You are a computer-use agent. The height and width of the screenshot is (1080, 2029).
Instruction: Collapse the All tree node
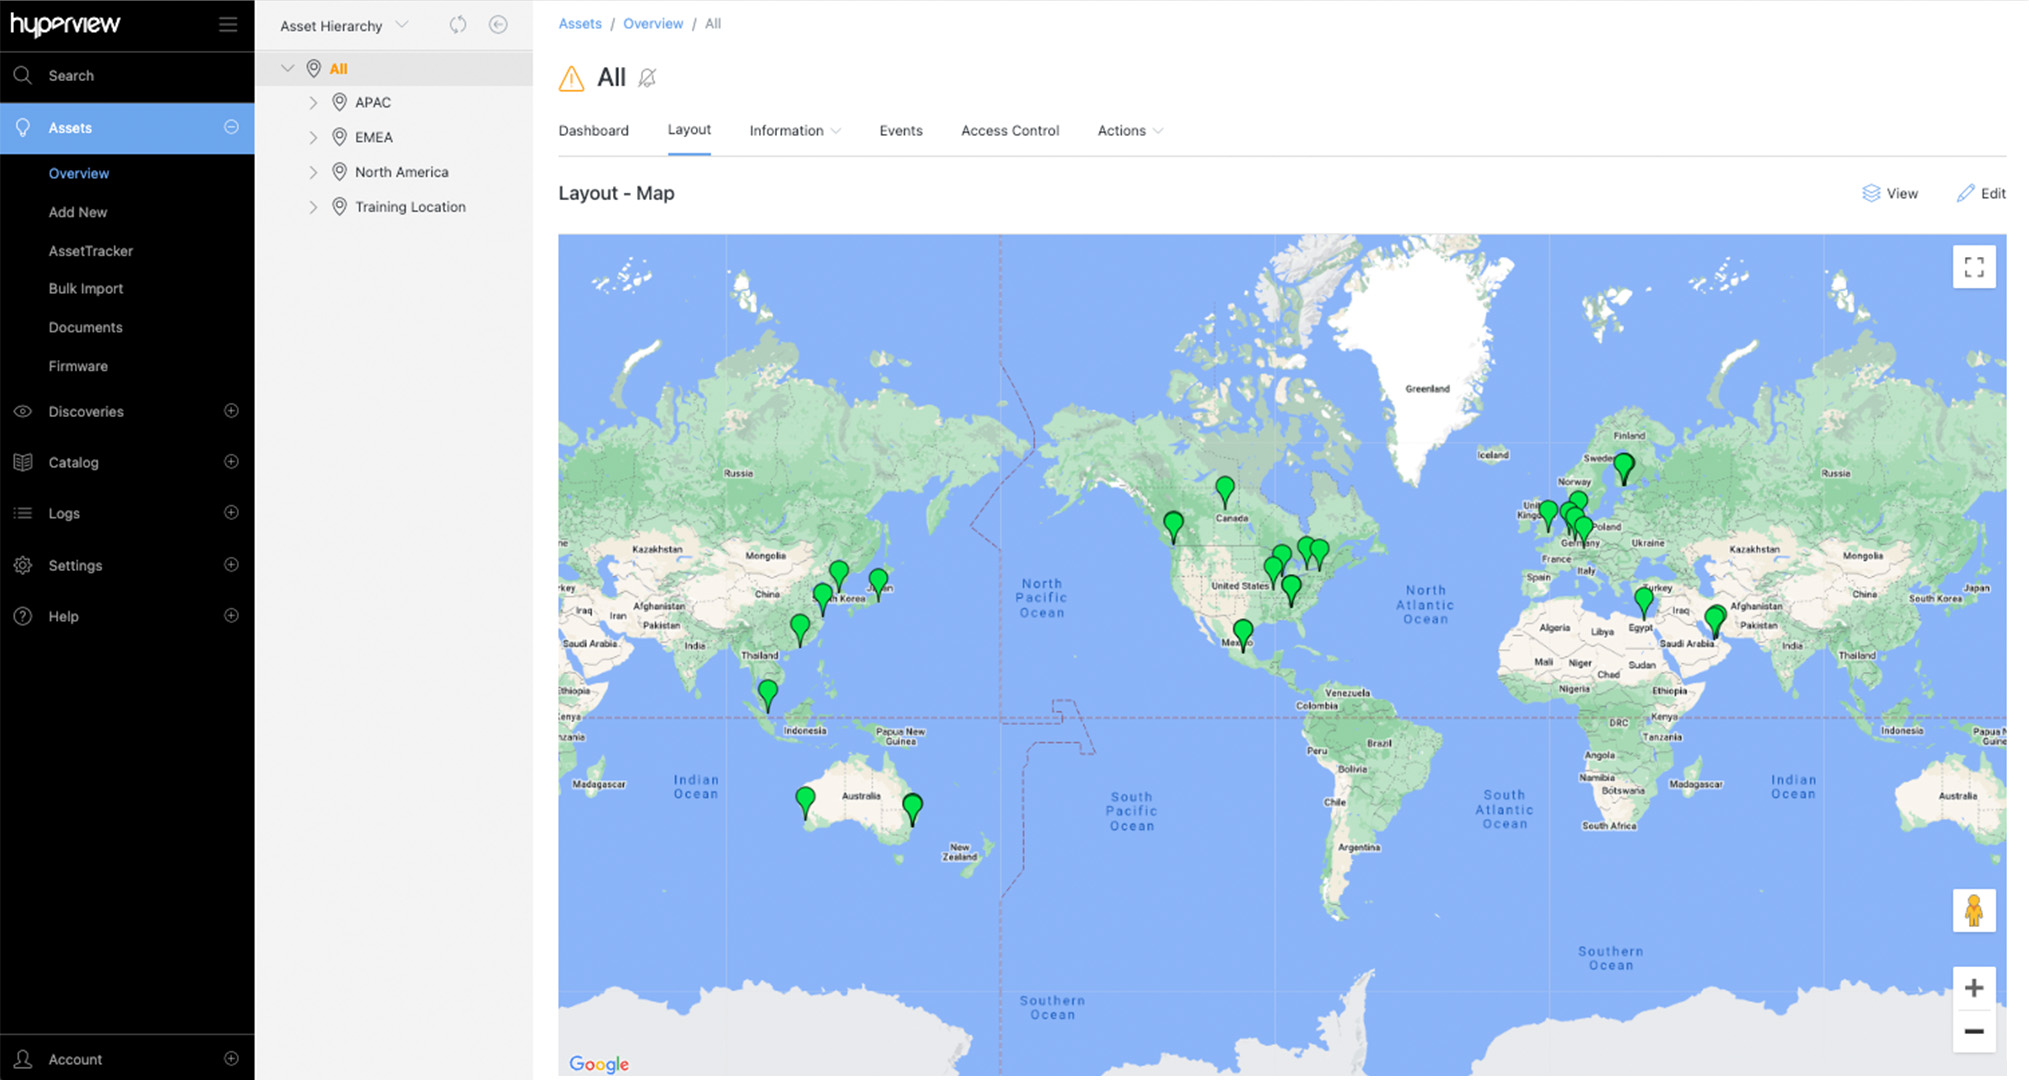[288, 69]
